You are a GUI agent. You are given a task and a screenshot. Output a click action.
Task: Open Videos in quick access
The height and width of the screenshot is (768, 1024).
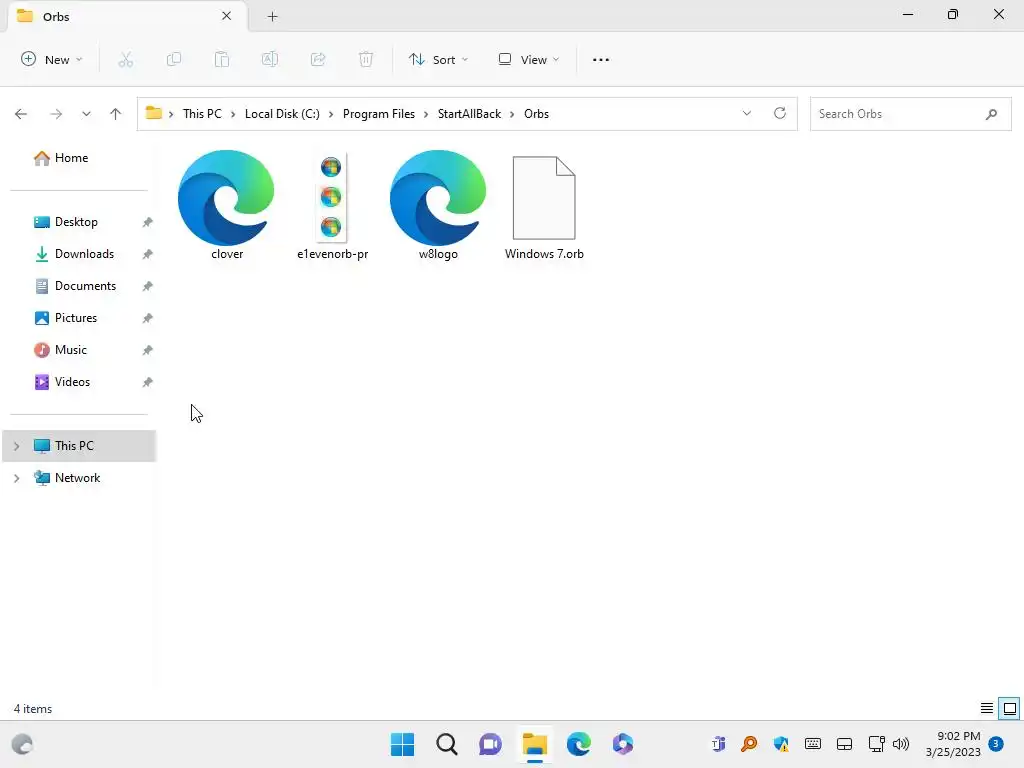[x=72, y=382]
